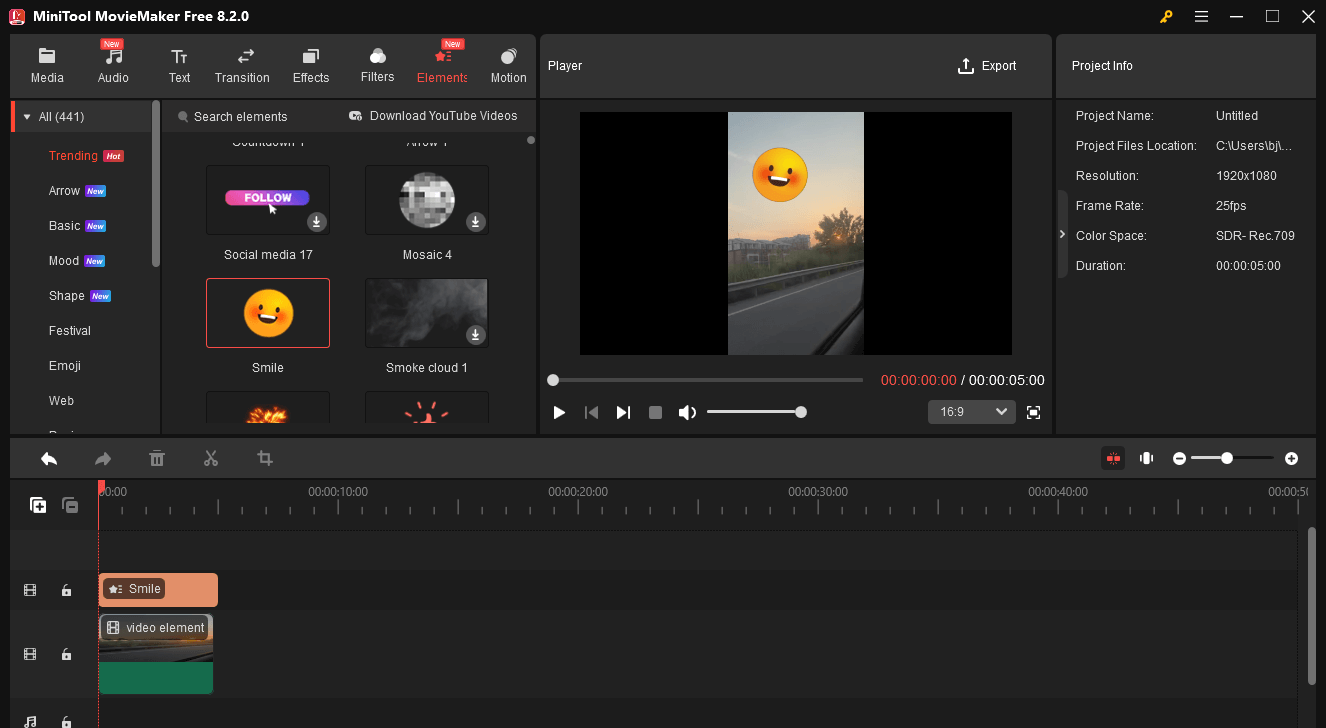Click the category list scrollbar
This screenshot has width=1326, height=728.
pos(155,183)
